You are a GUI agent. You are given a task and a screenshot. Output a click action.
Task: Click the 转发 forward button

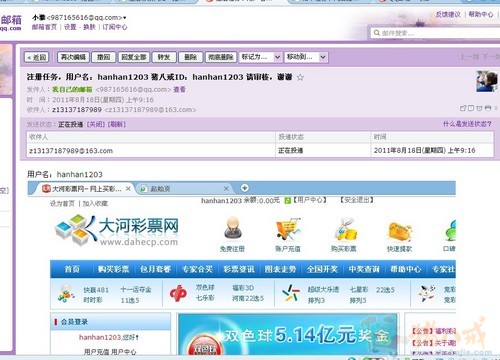click(x=164, y=57)
